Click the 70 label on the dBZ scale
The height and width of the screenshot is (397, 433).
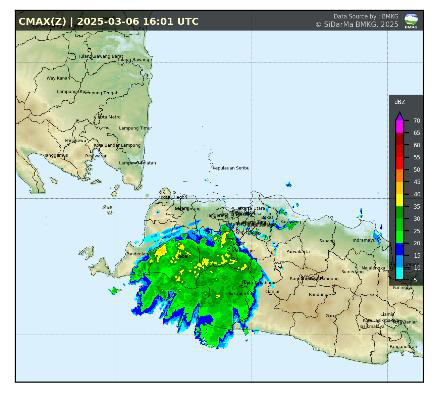click(417, 120)
